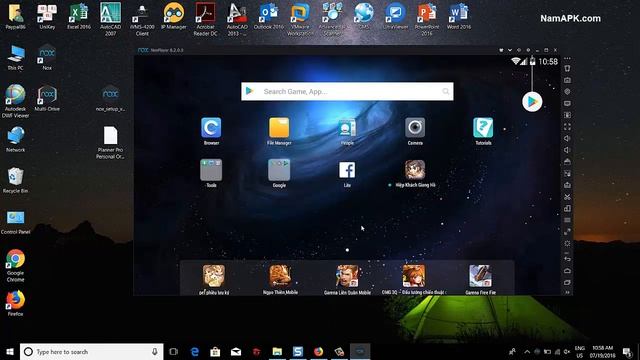Screen dimensions: 640x360
Task: Open Excel 2016 desktop shortcut
Action: [x=79, y=16]
